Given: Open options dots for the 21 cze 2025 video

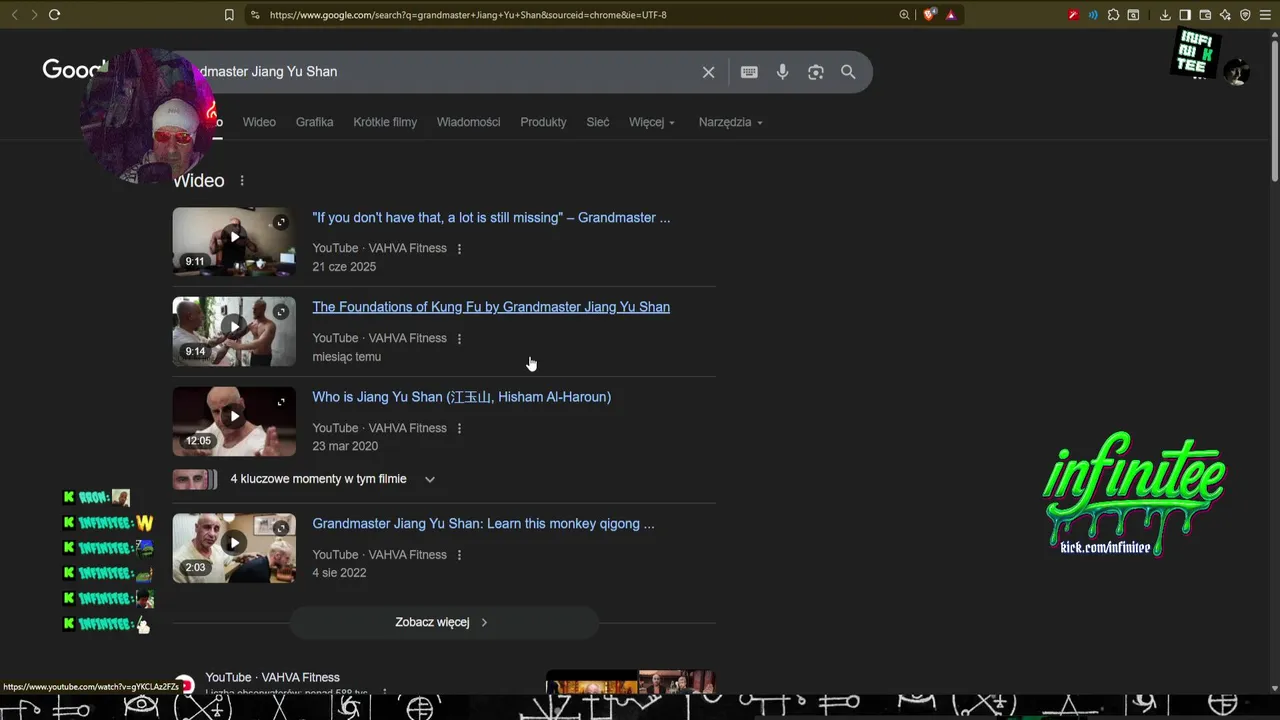Looking at the screenshot, I should 459,249.
